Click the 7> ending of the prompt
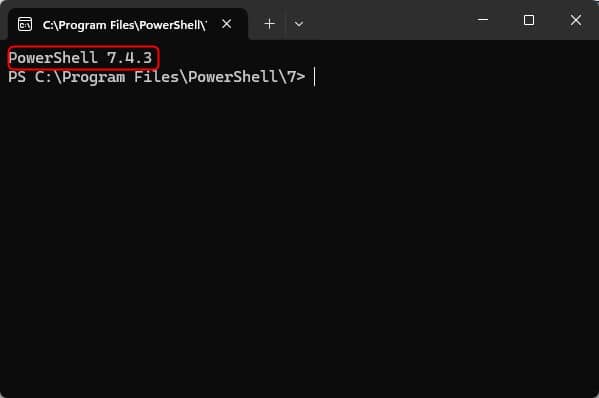This screenshot has width=599, height=398. 296,77
